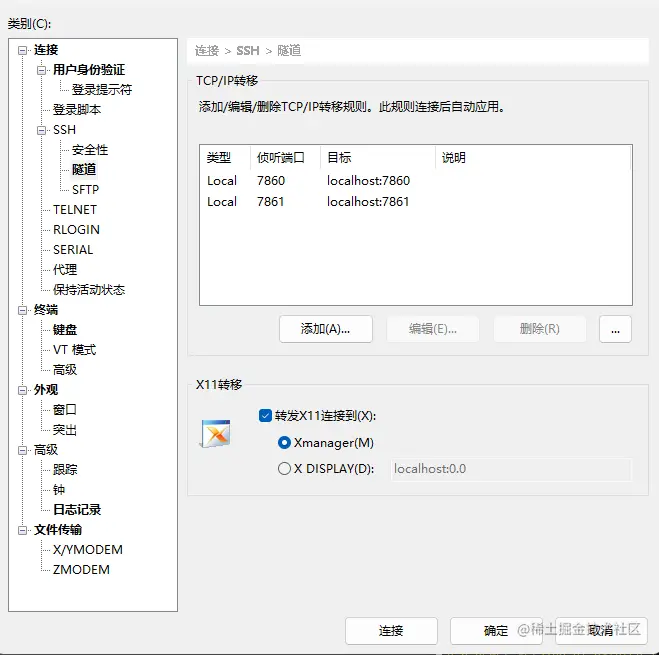Collapse the SSH tree node
This screenshot has height=655, width=659.
41,130
